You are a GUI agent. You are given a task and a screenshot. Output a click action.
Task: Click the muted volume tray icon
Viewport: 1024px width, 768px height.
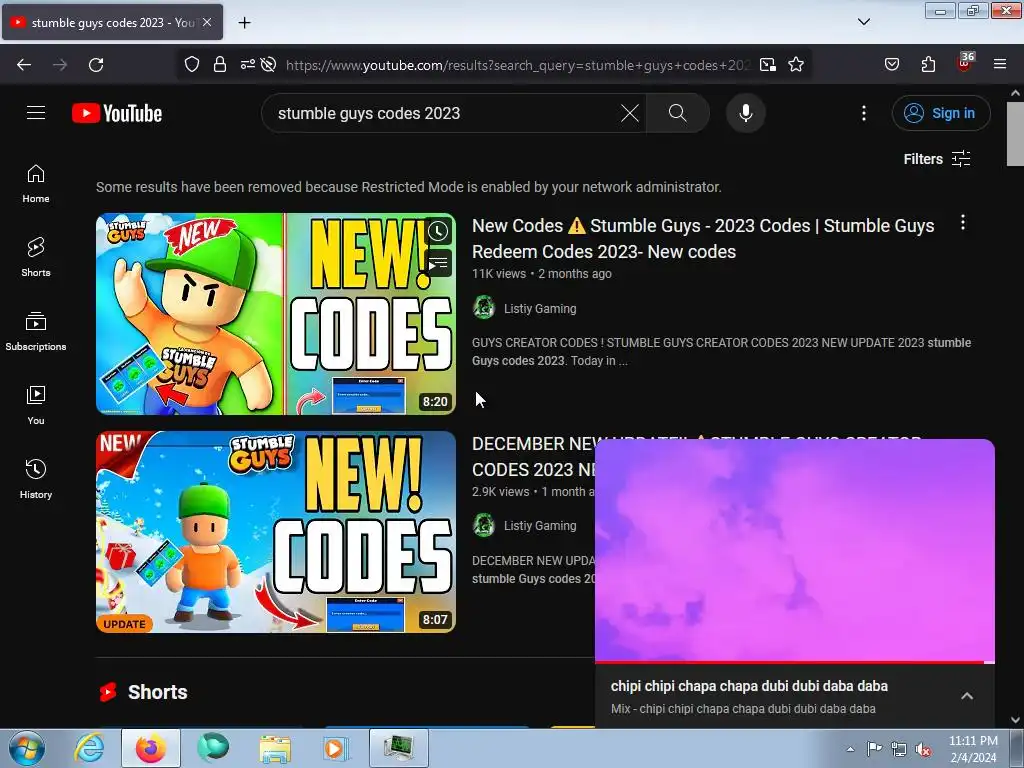tap(923, 749)
